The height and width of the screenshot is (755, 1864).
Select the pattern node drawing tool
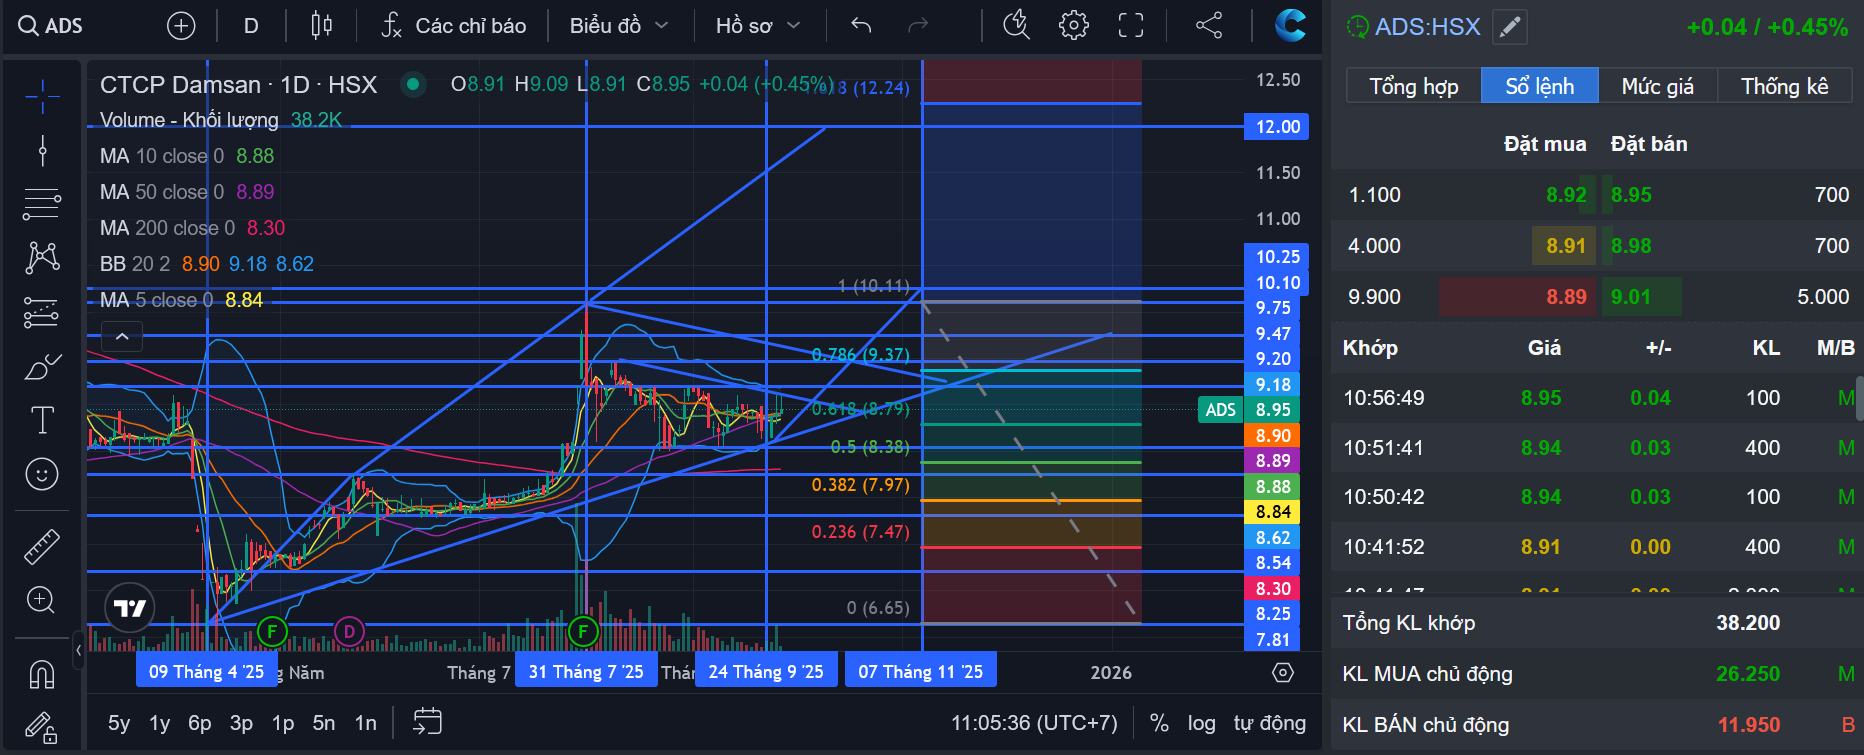pos(42,258)
